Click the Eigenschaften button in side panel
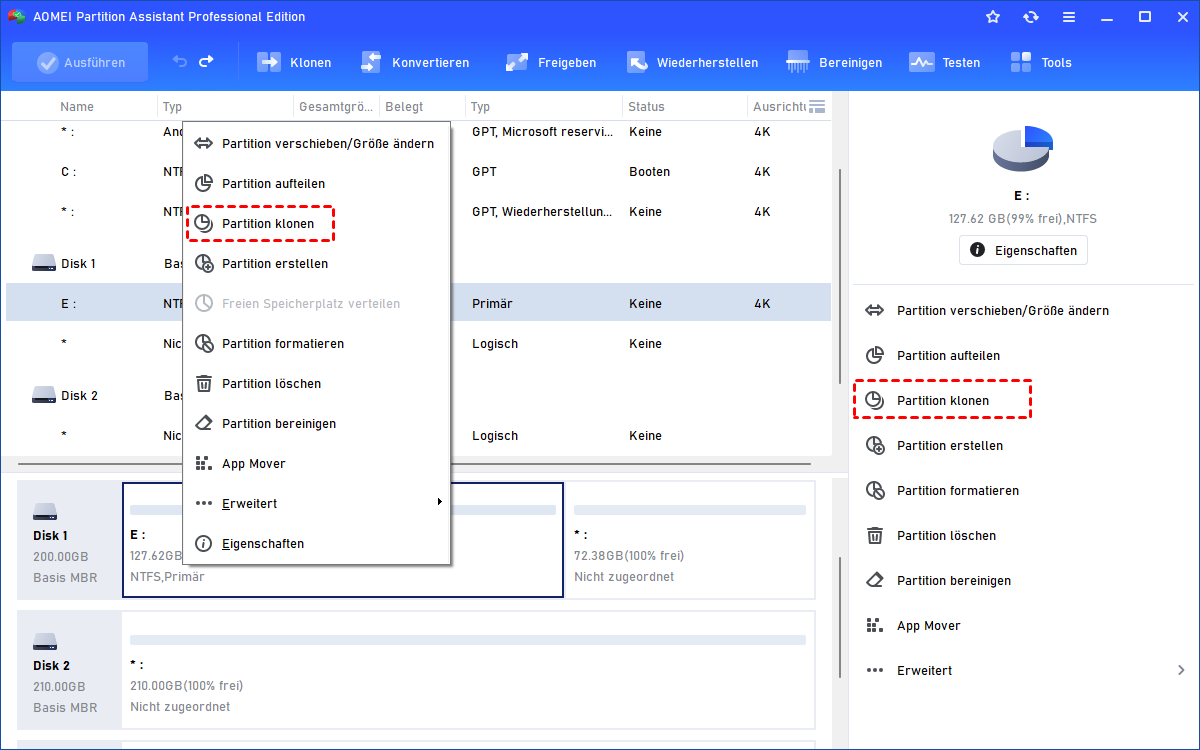The image size is (1200, 750). 1023,250
